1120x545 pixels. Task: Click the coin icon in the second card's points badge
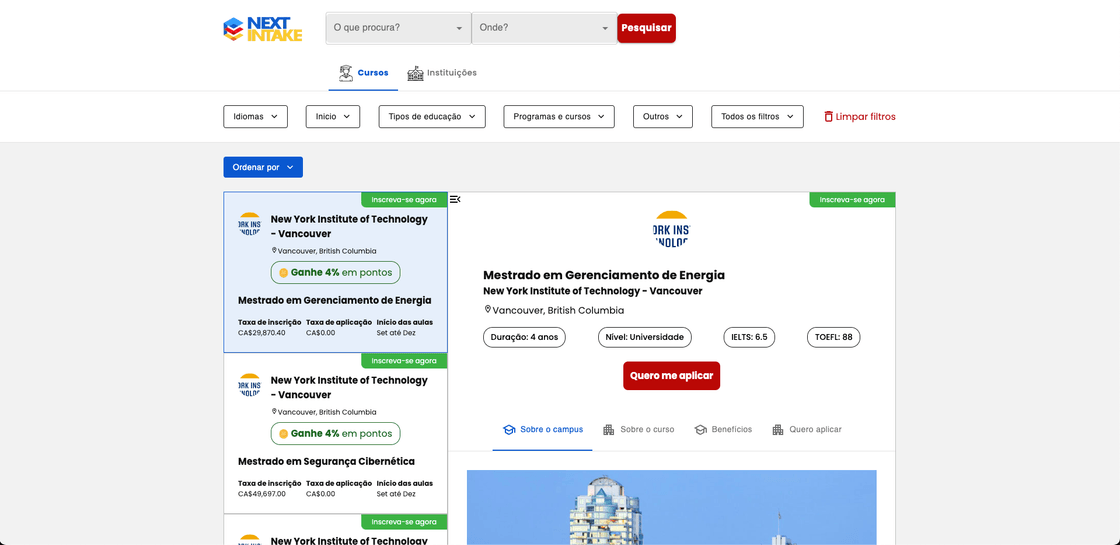coord(284,434)
